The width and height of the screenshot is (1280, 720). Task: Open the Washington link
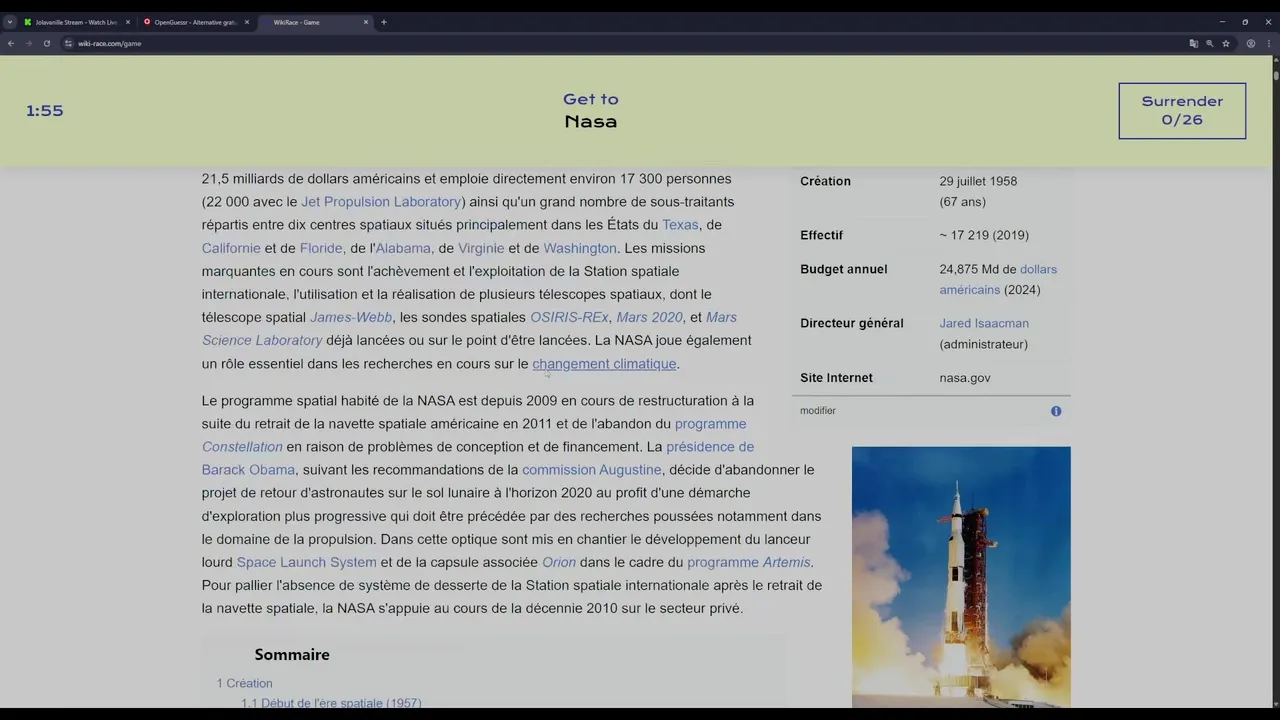tap(580, 248)
